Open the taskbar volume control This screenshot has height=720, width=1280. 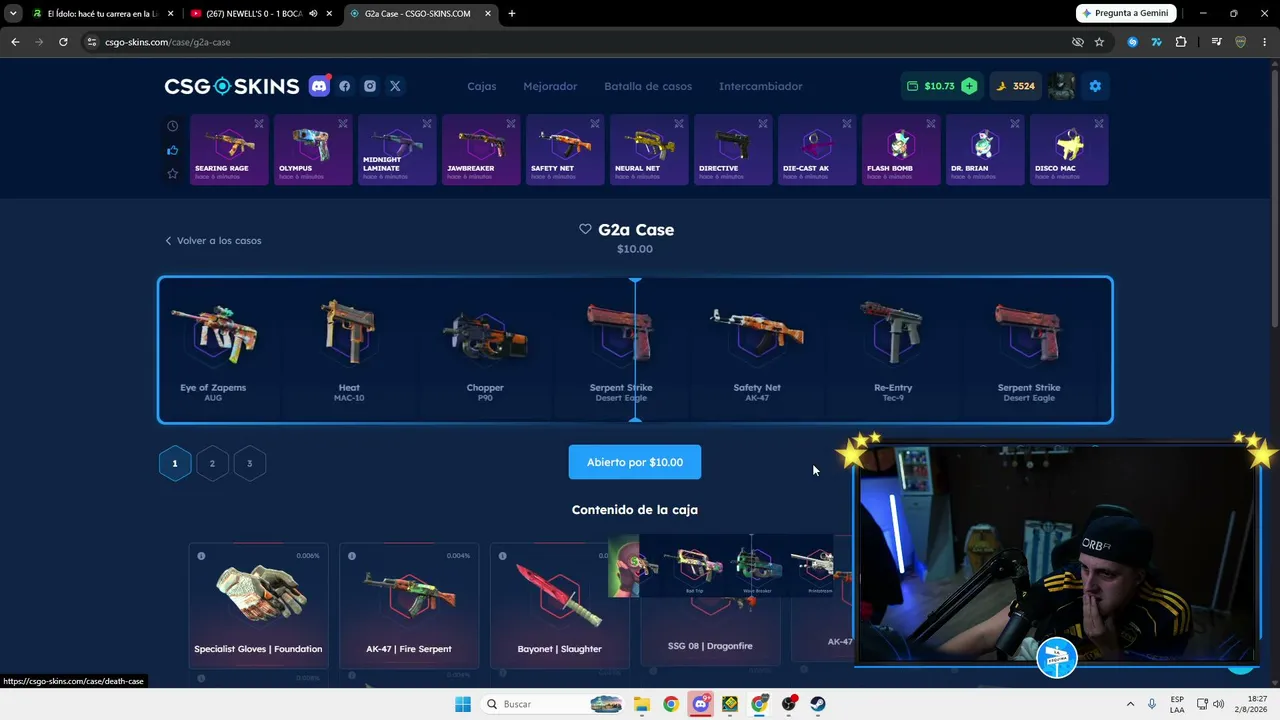[1219, 704]
